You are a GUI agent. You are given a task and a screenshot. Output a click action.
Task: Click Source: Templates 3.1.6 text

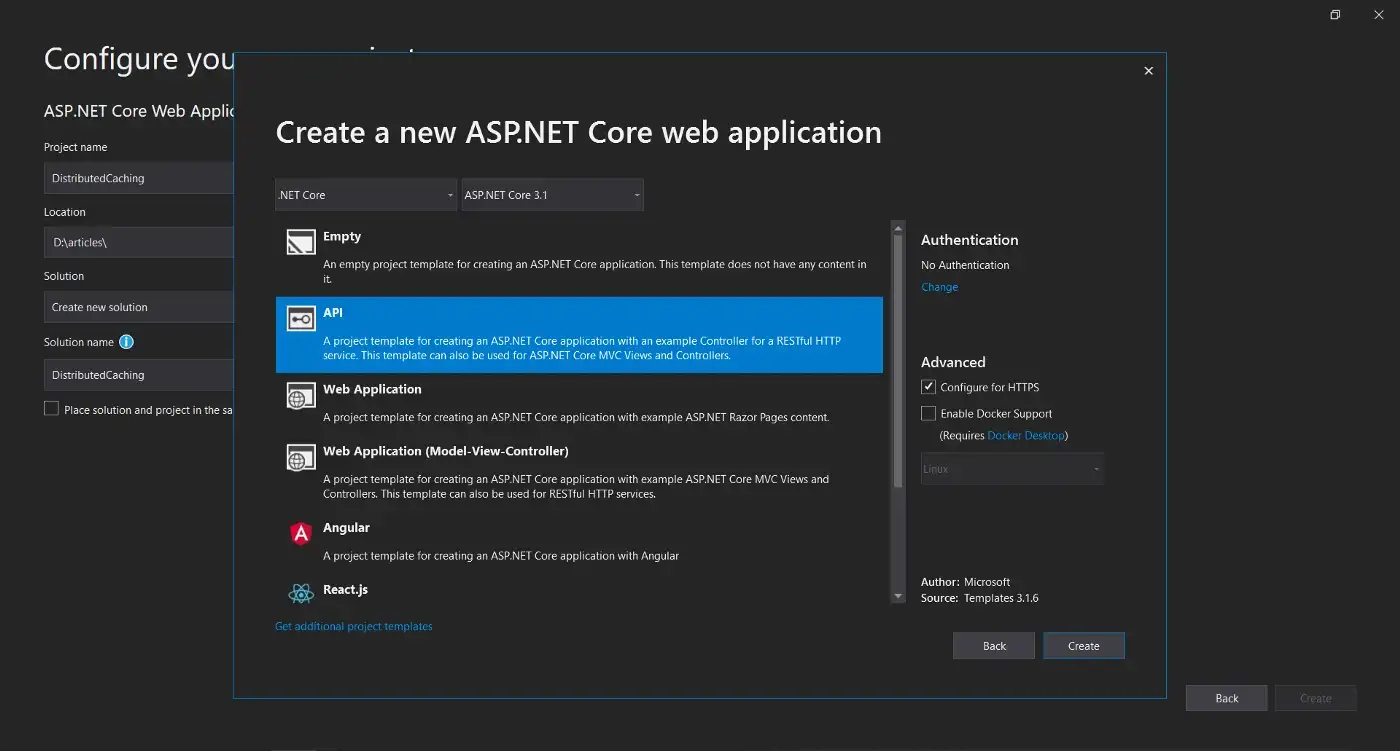pos(980,598)
